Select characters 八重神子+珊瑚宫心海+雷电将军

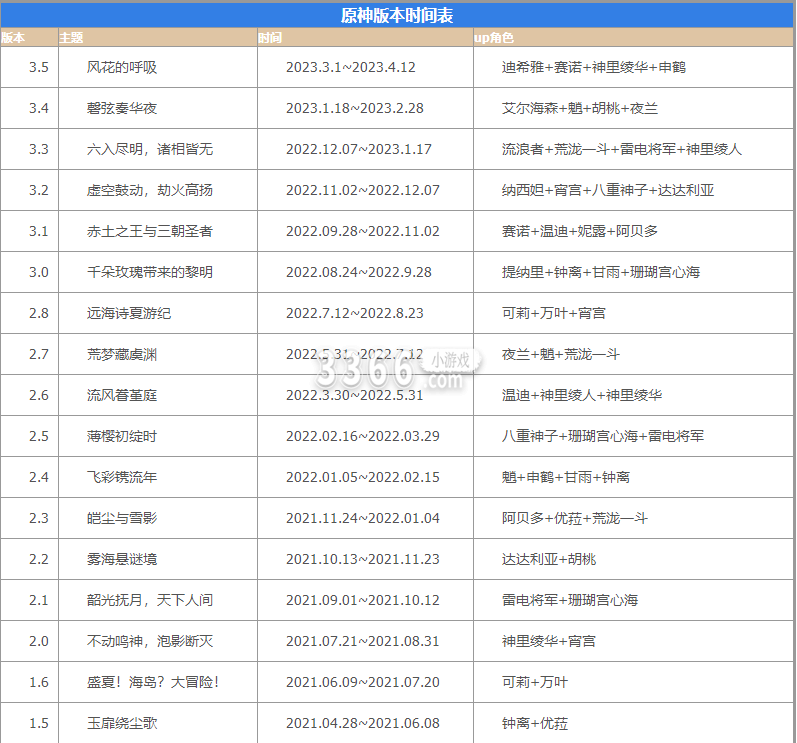603,436
